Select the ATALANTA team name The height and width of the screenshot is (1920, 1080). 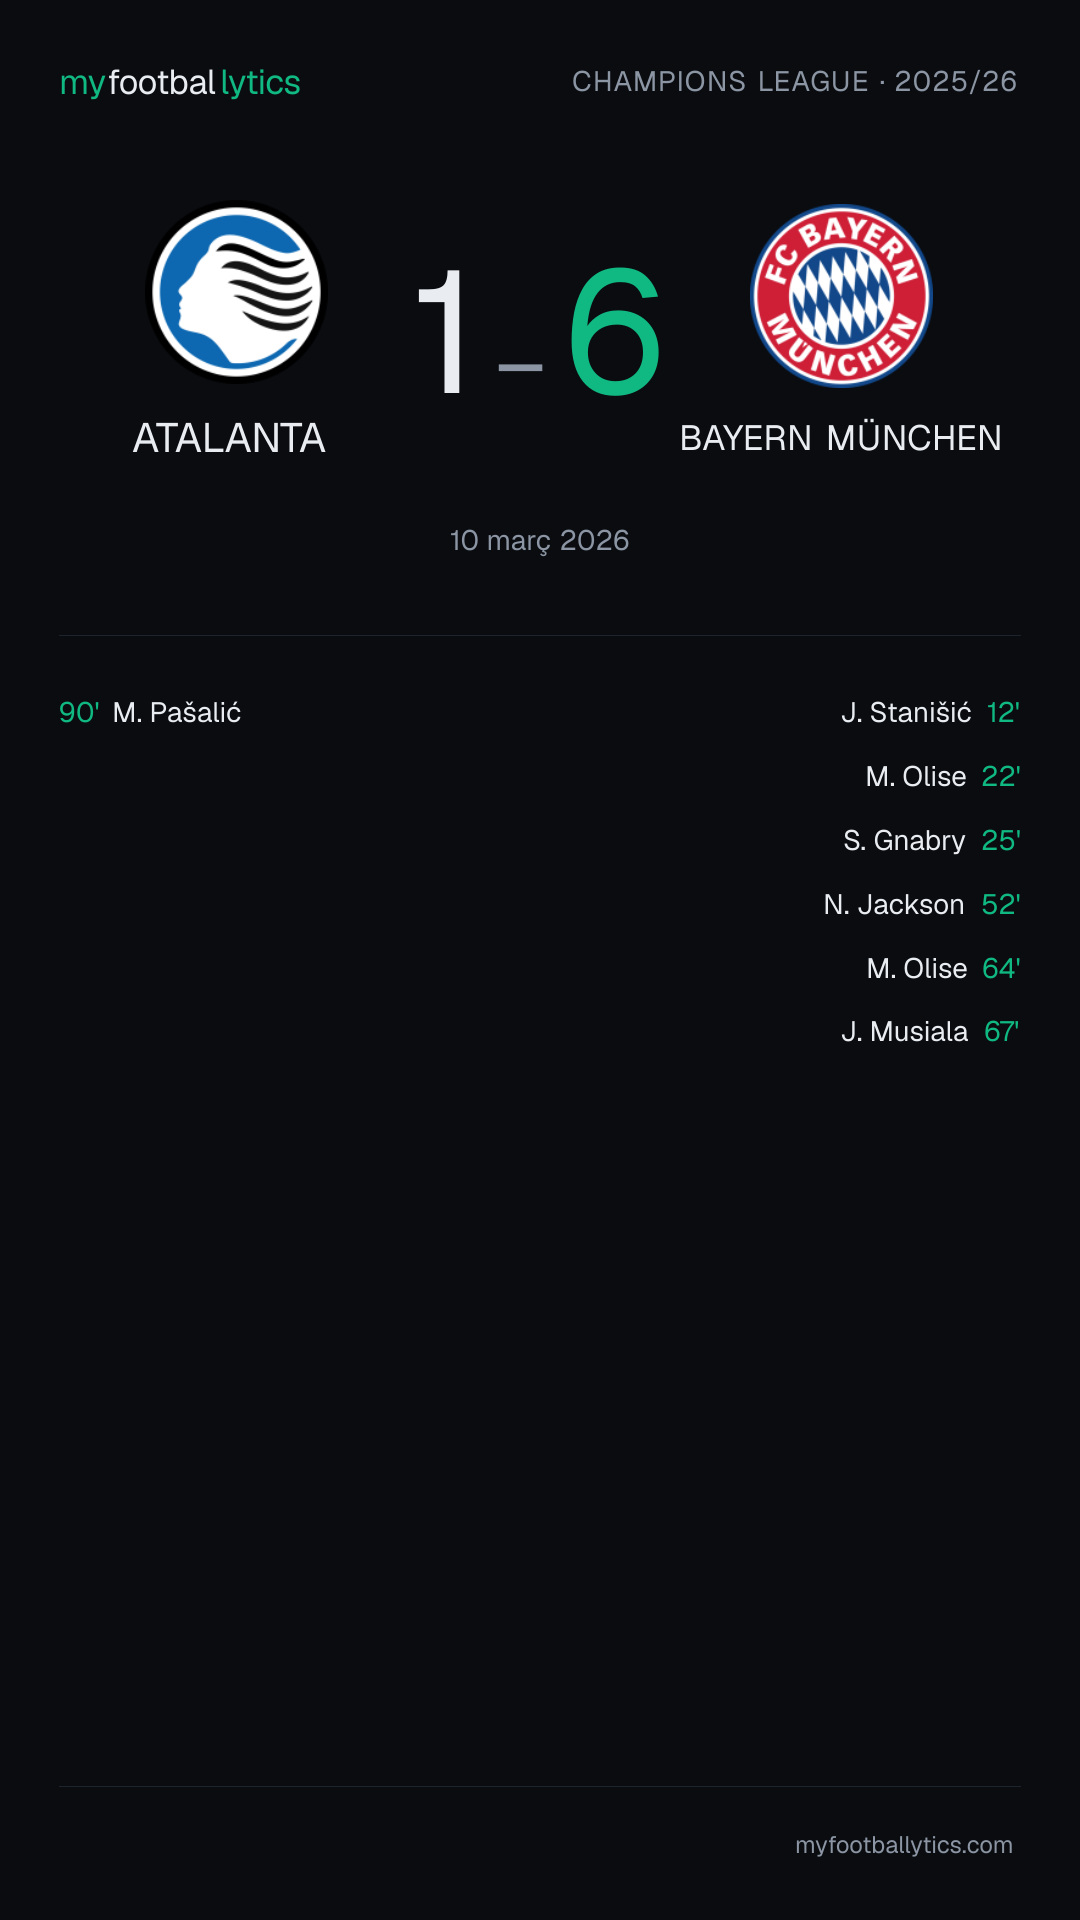229,438
